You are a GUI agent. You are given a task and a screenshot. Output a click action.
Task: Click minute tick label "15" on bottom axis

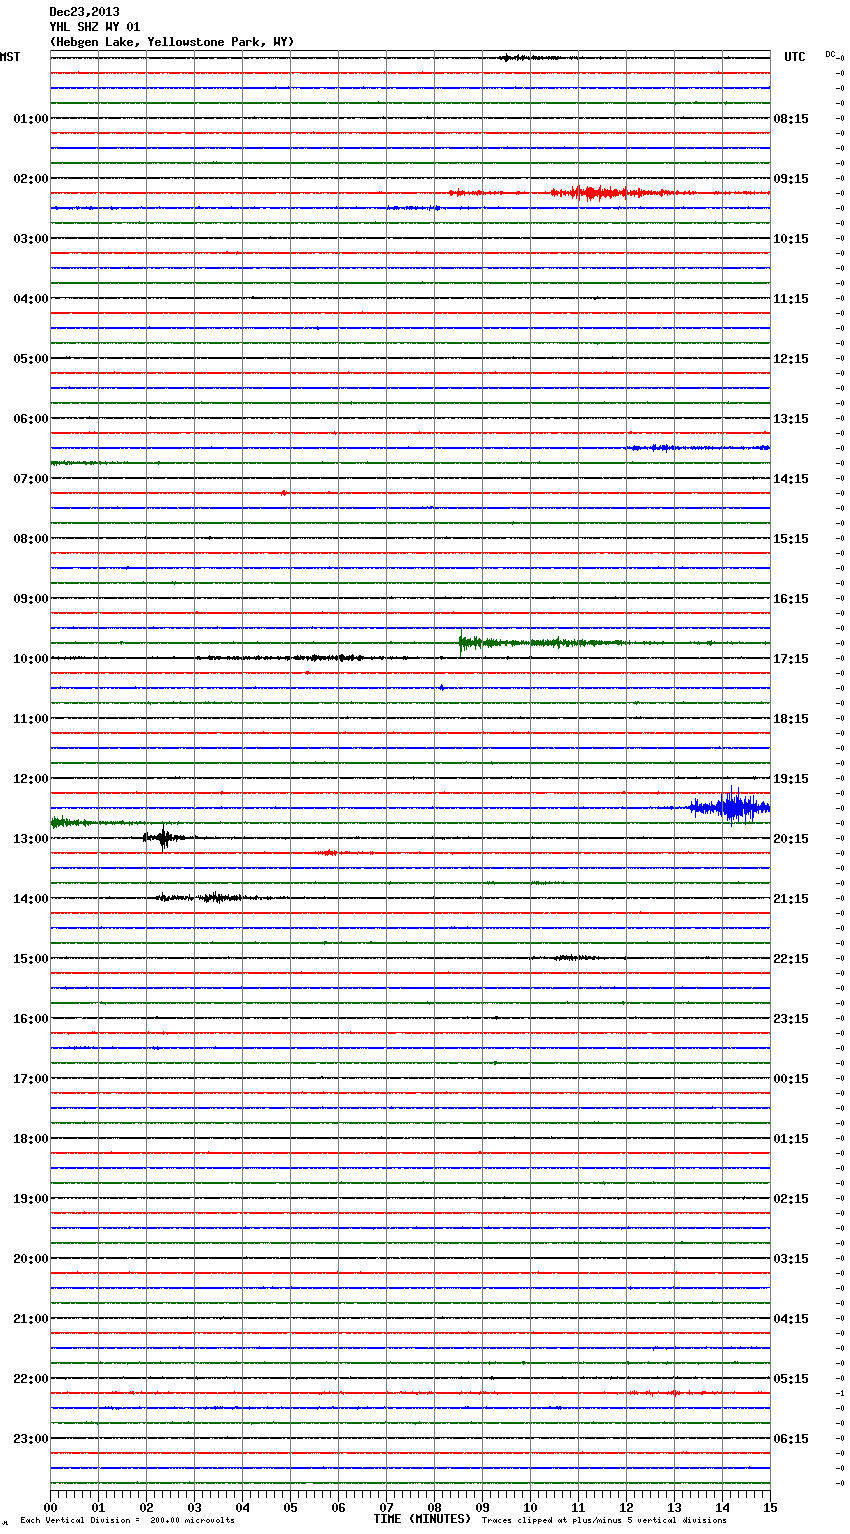(x=770, y=1507)
